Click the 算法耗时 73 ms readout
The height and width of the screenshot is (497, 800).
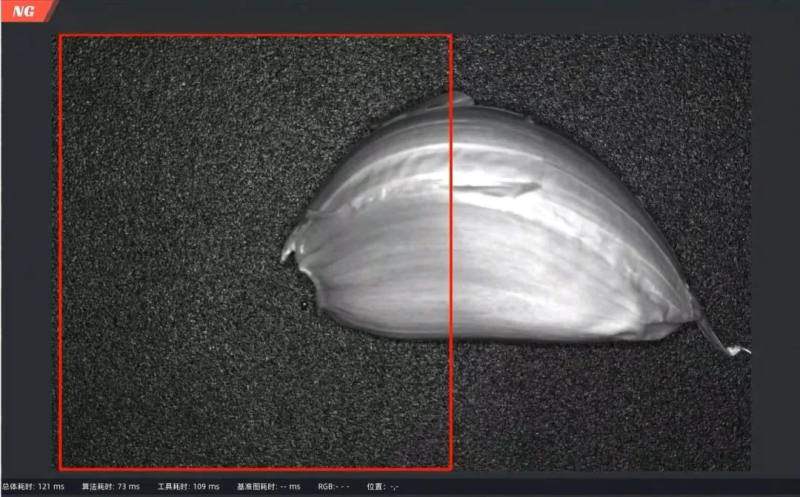[109, 487]
